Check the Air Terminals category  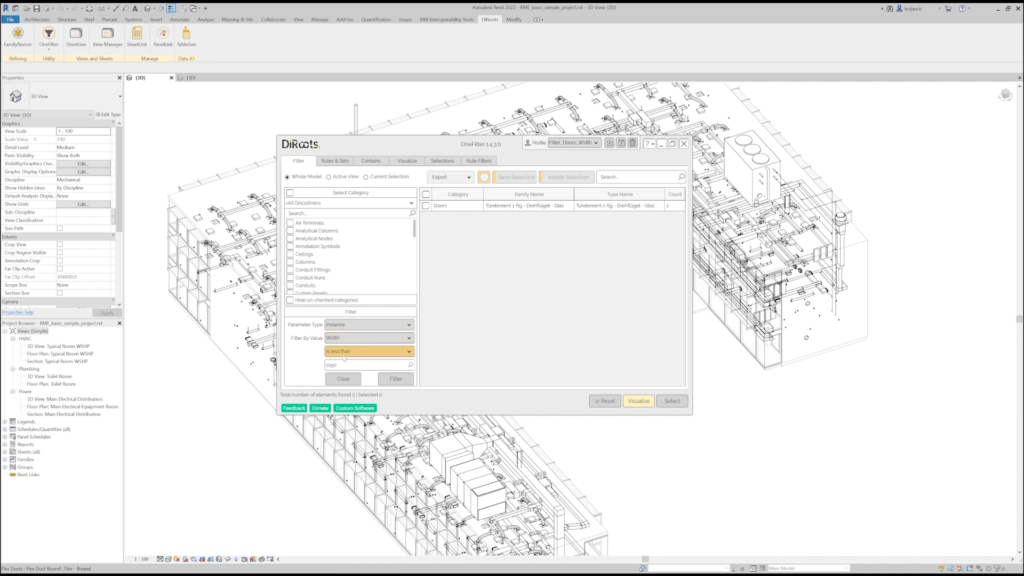pyautogui.click(x=290, y=223)
